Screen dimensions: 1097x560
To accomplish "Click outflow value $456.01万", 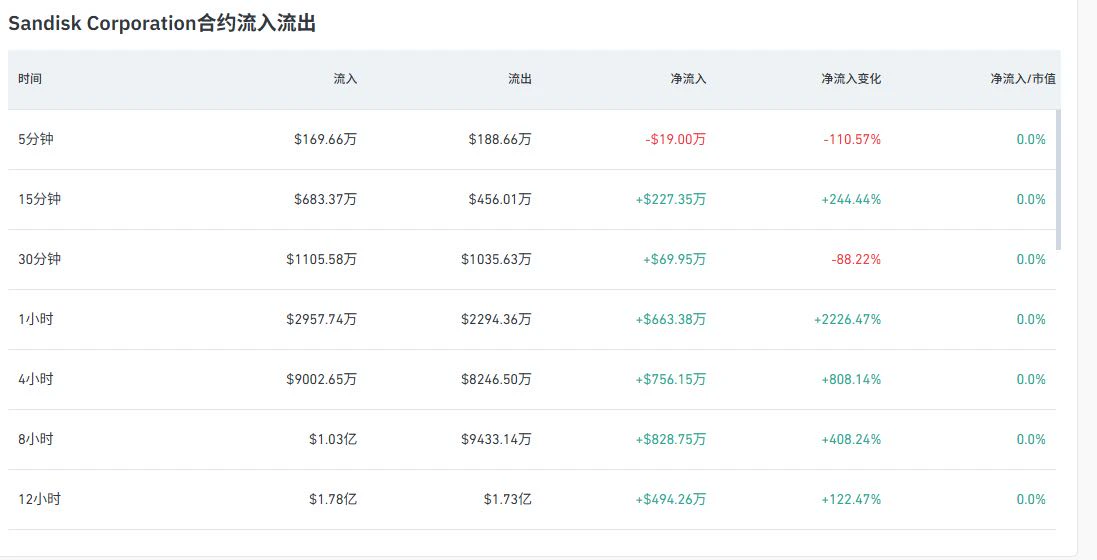I will click(x=500, y=200).
